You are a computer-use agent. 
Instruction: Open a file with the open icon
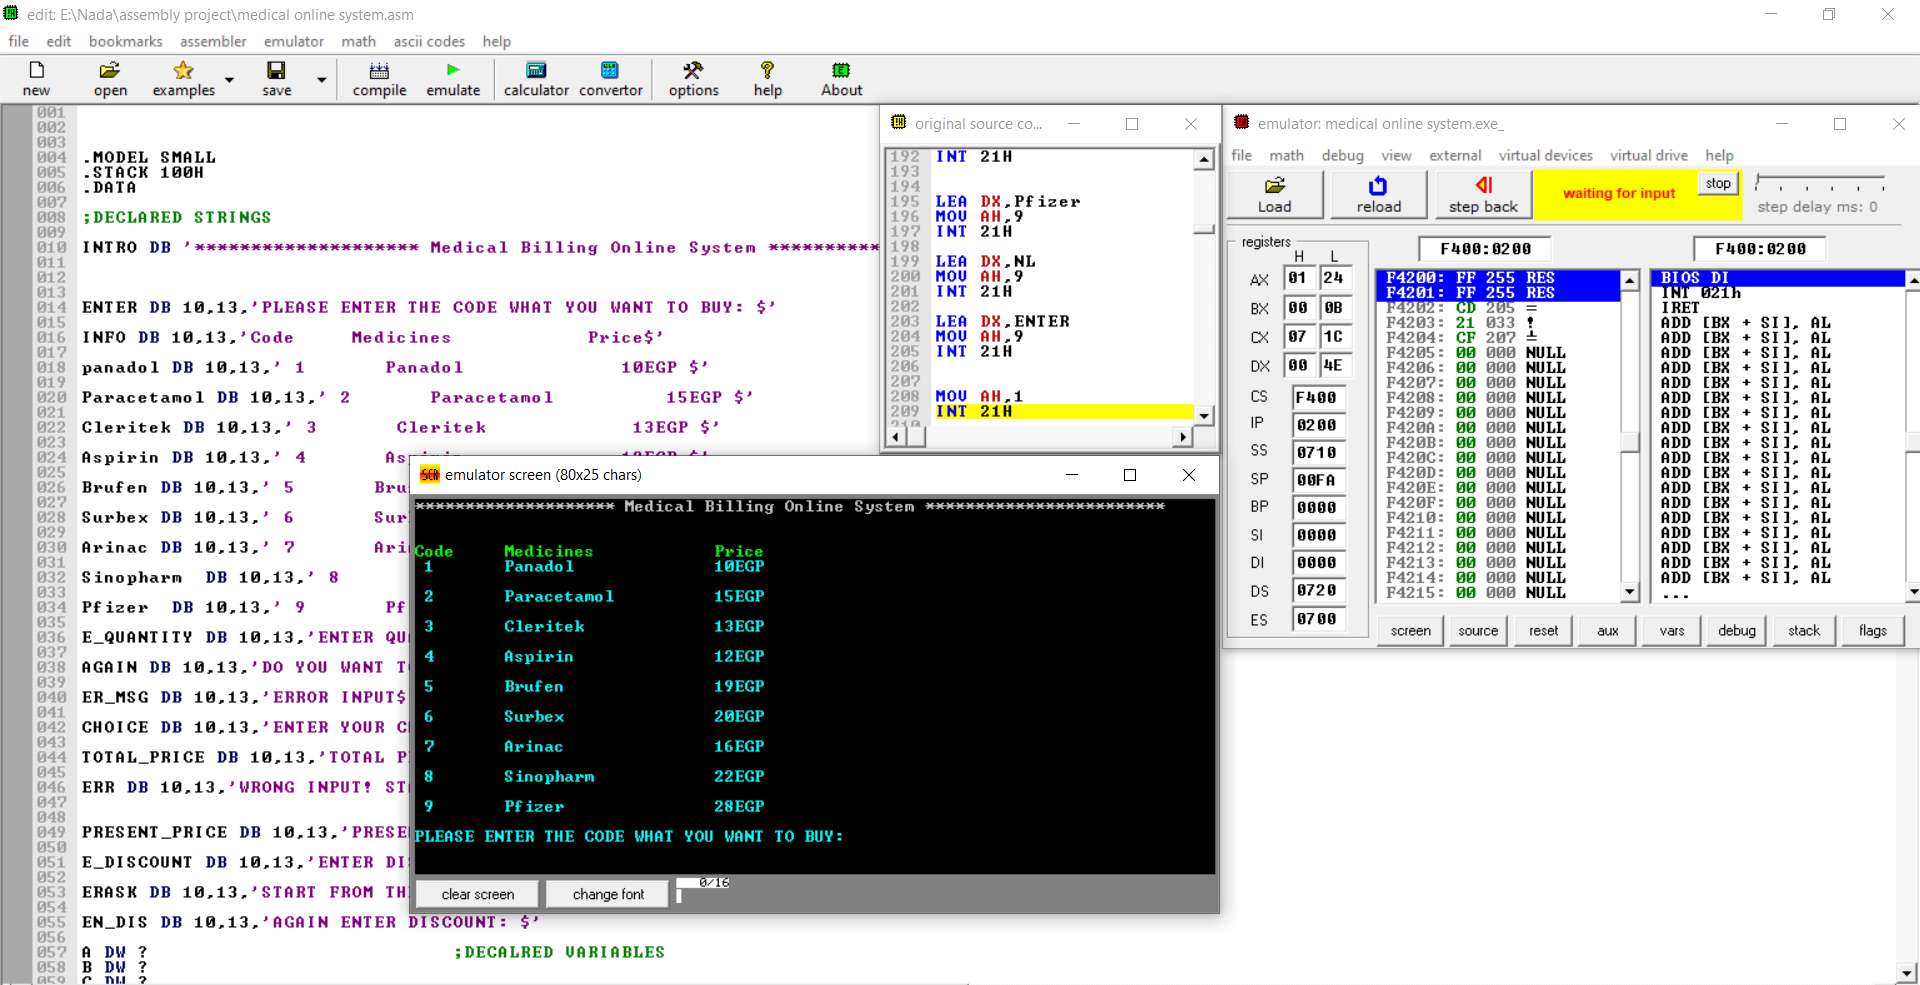click(110, 78)
